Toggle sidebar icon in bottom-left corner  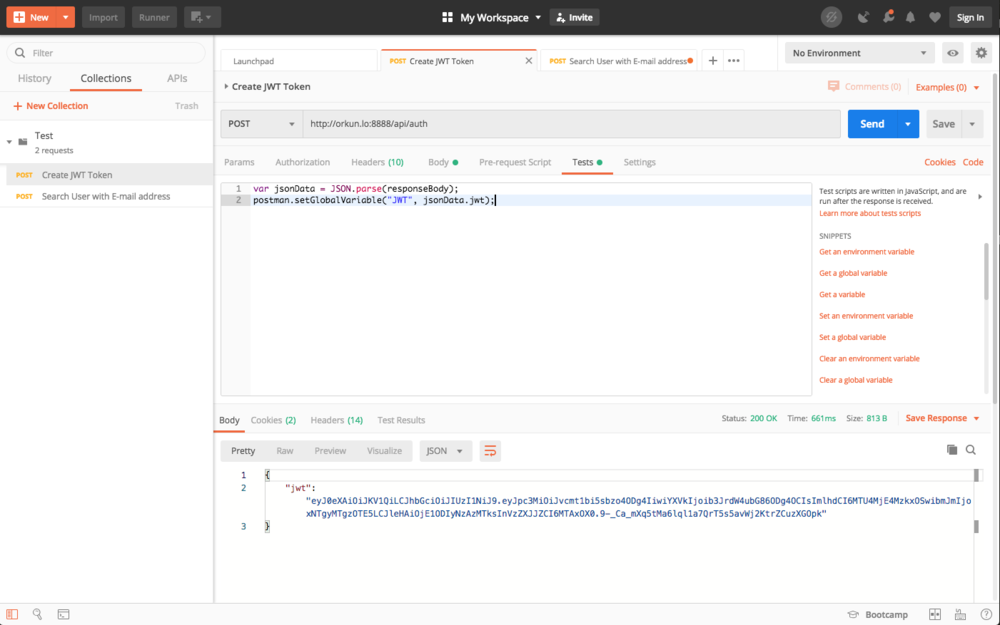(12, 614)
